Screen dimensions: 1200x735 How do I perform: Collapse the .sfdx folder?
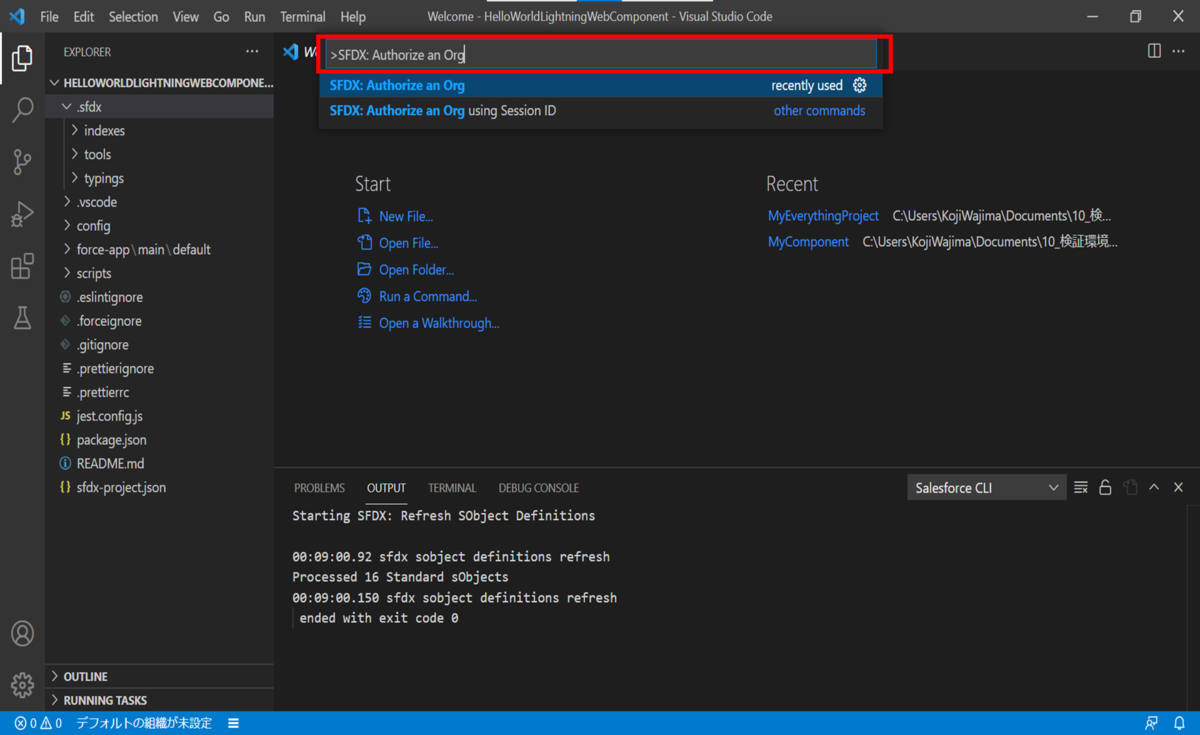[x=160, y=107]
